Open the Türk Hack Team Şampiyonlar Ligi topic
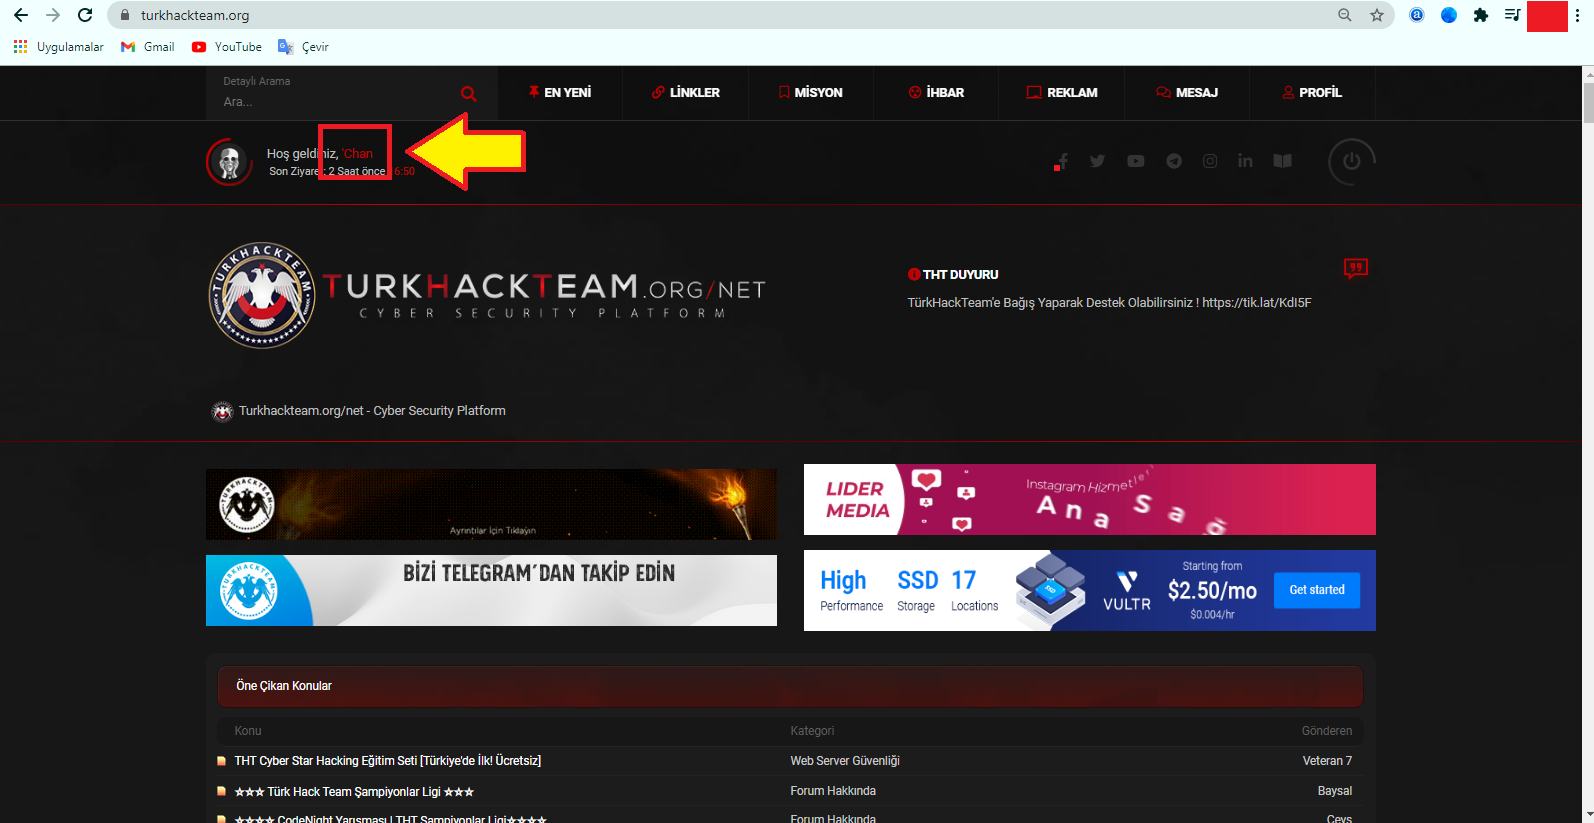The image size is (1594, 823). tap(354, 792)
